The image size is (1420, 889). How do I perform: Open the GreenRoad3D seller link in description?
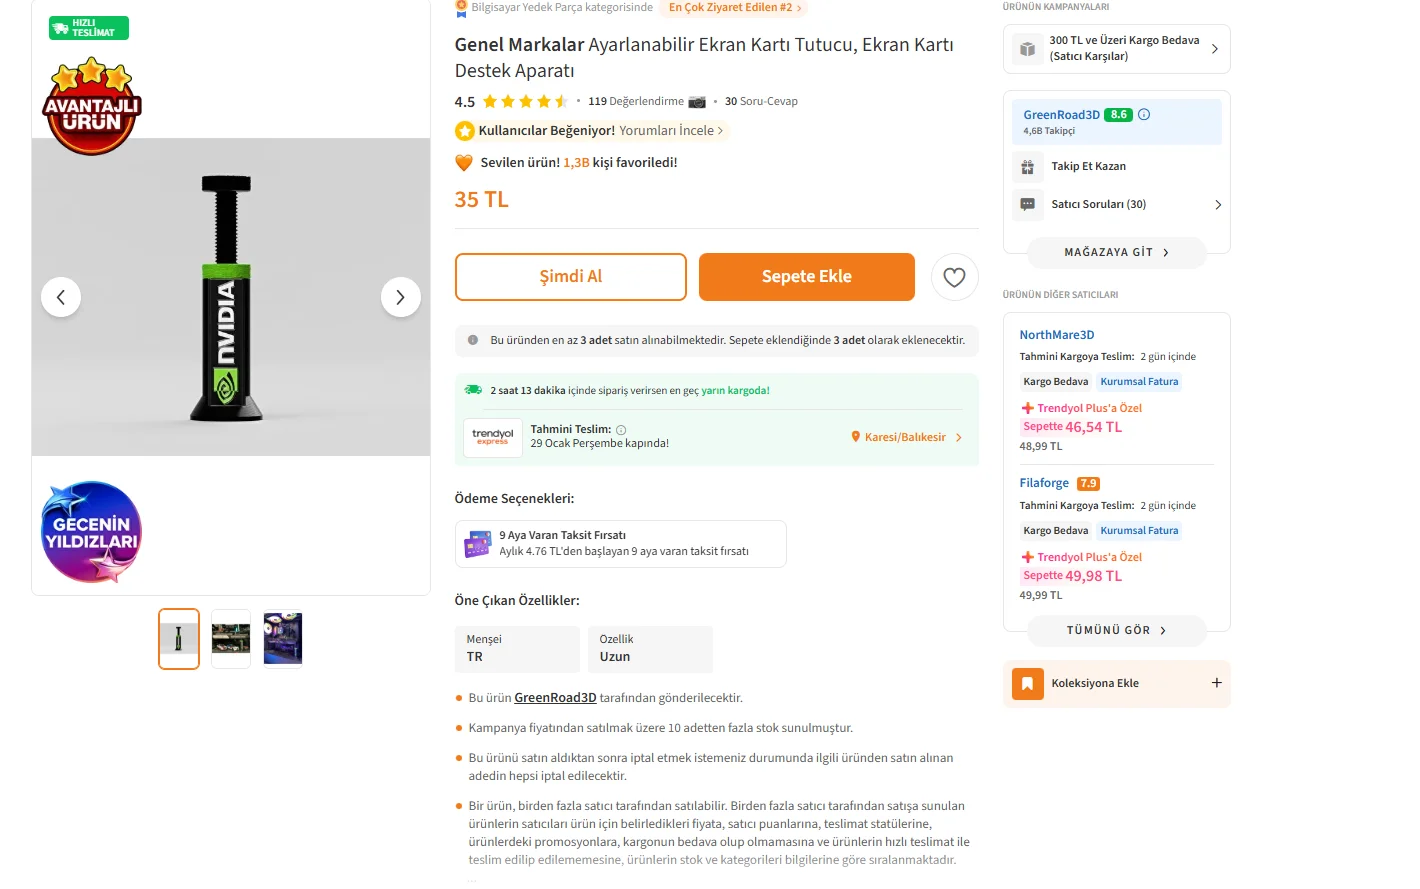point(555,698)
